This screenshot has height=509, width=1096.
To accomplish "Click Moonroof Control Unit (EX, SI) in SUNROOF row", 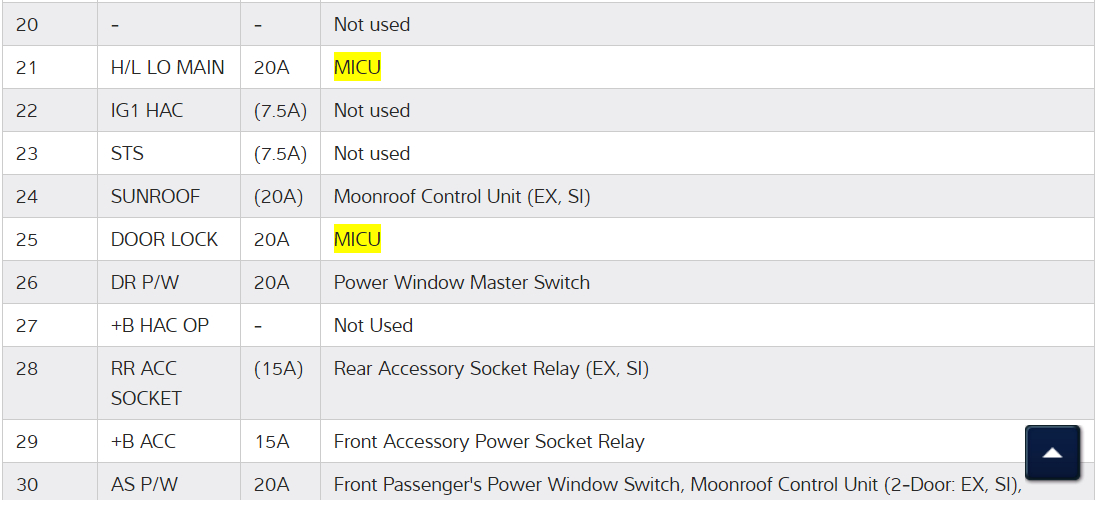I will [461, 197].
